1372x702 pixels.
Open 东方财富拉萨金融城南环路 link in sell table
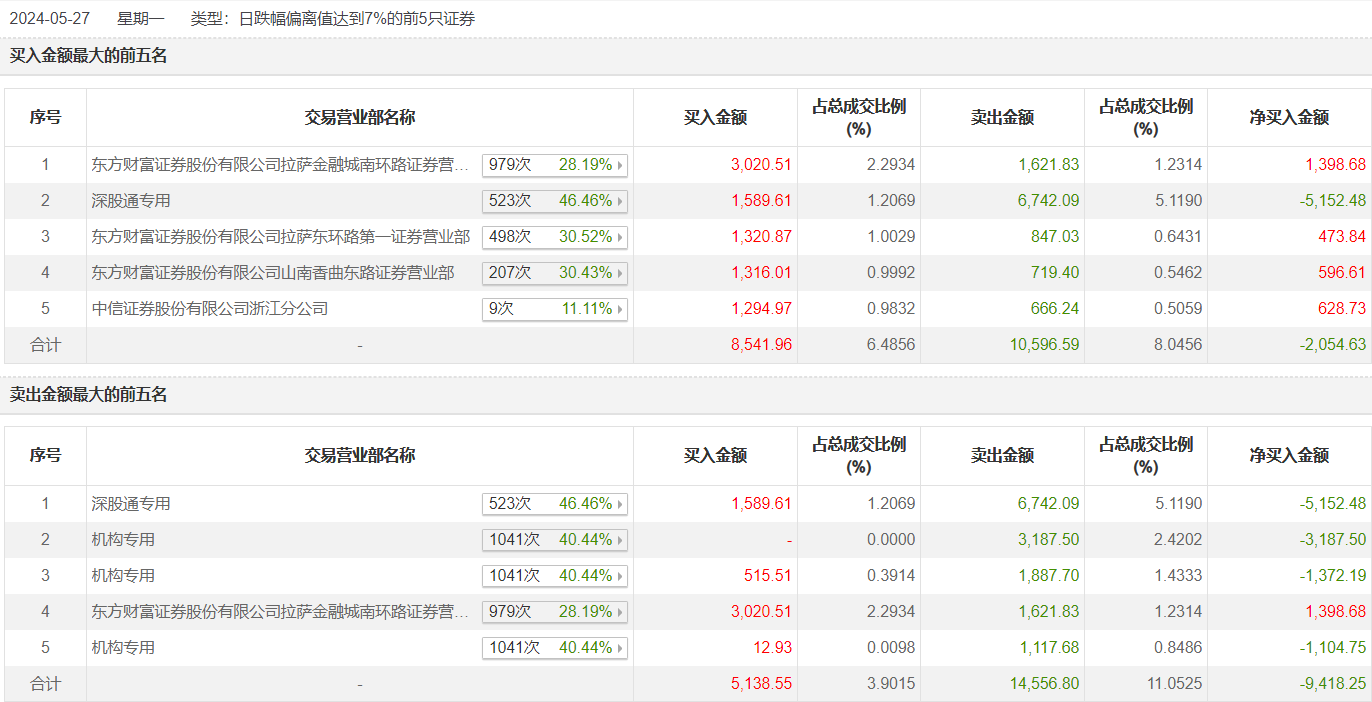point(280,612)
